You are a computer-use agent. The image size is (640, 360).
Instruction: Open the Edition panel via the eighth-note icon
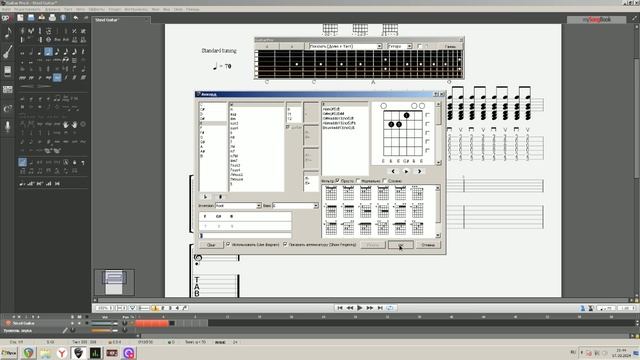7,33
